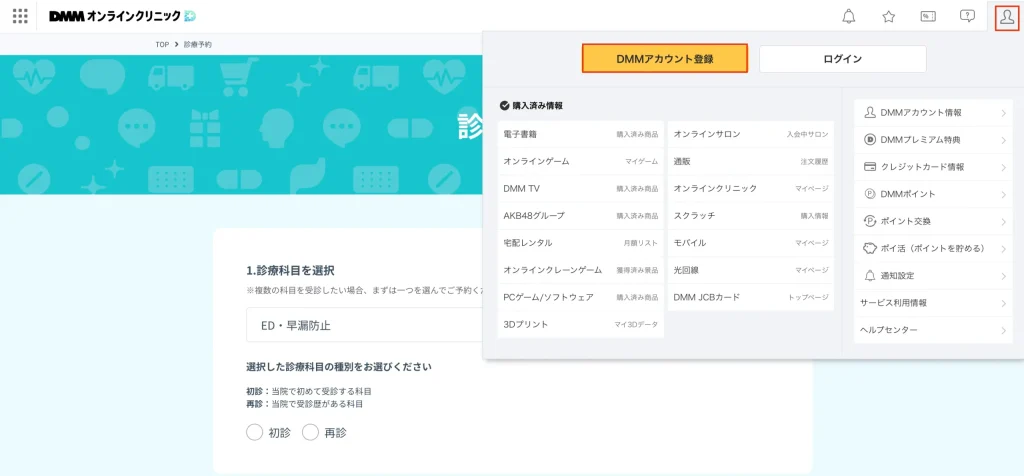Image resolution: width=1024 pixels, height=476 pixels.
Task: Click the person icon beside DMMアカウント情報
Action: pyautogui.click(x=869, y=112)
